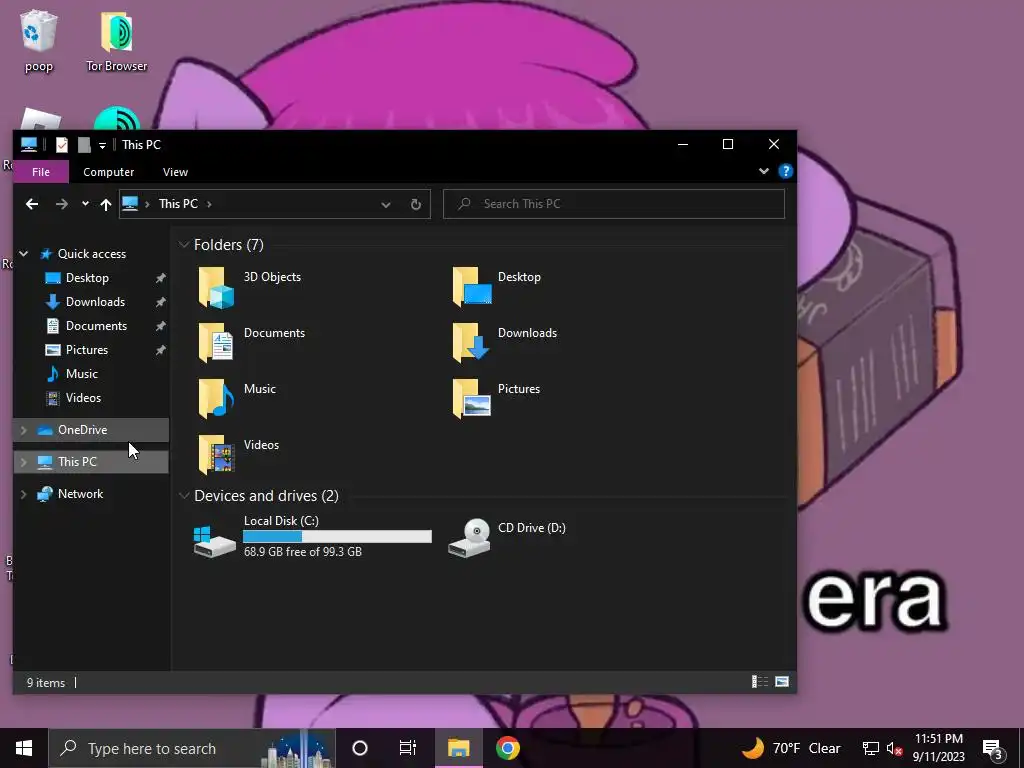Refresh the This PC address bar

(415, 204)
